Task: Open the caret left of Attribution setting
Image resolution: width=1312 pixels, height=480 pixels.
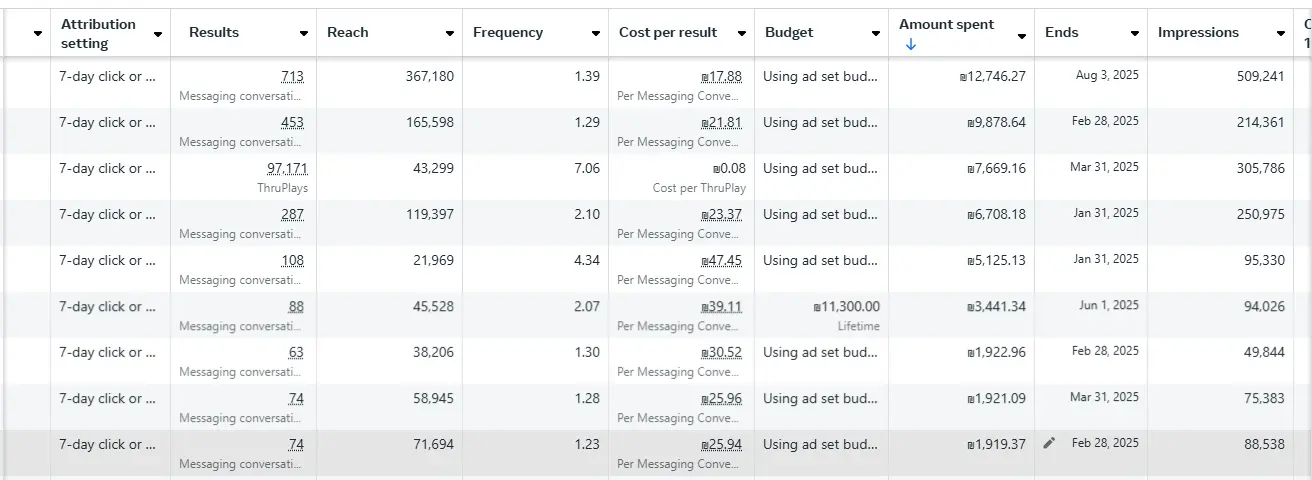Action: point(38,34)
